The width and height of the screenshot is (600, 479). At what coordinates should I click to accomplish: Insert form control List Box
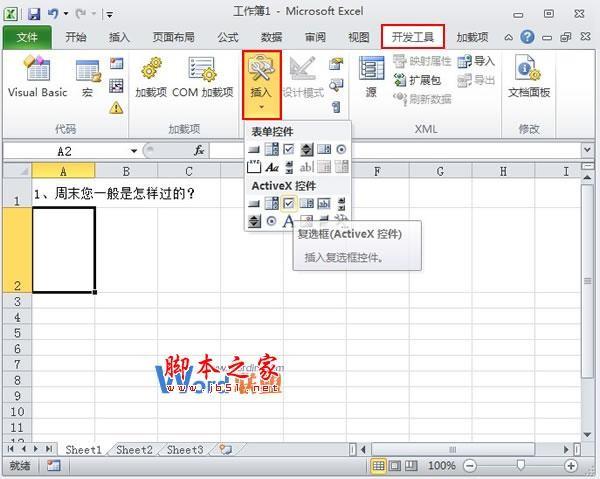coord(324,149)
